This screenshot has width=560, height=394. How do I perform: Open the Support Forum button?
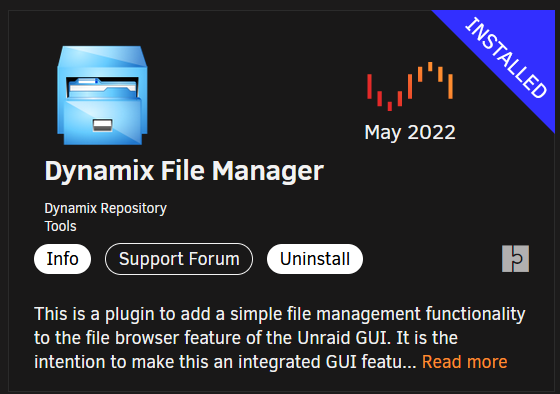179,259
